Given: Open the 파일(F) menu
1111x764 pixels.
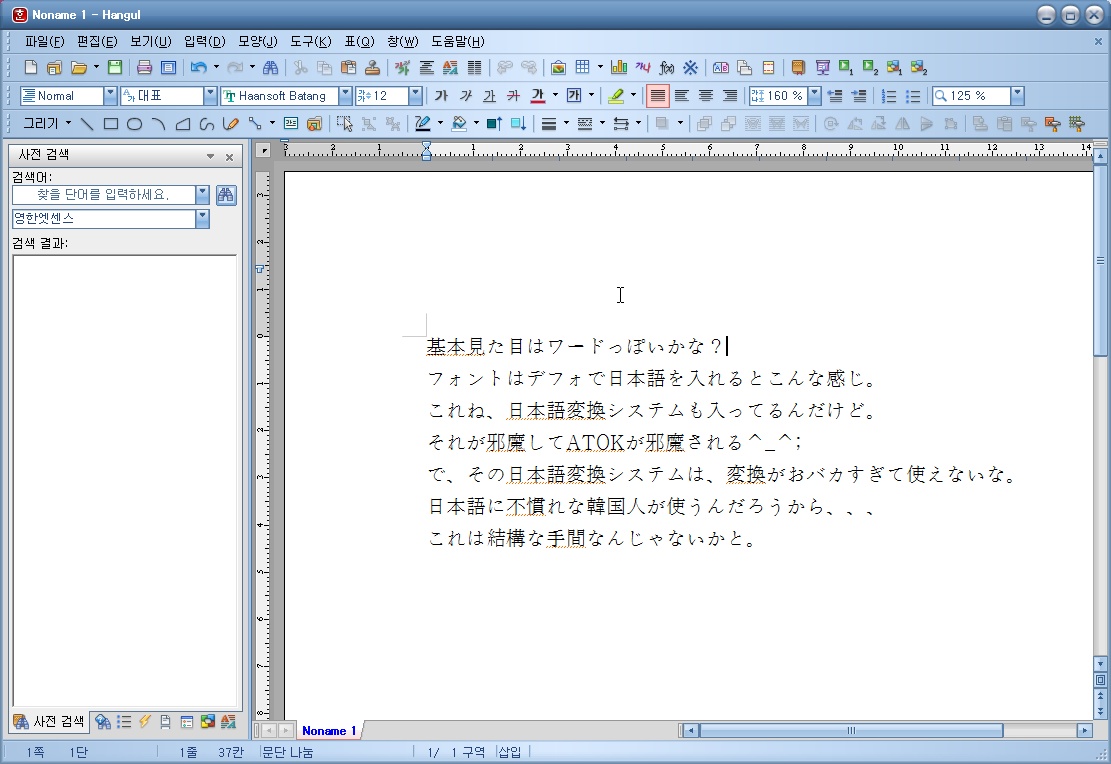Looking at the screenshot, I should [x=45, y=42].
